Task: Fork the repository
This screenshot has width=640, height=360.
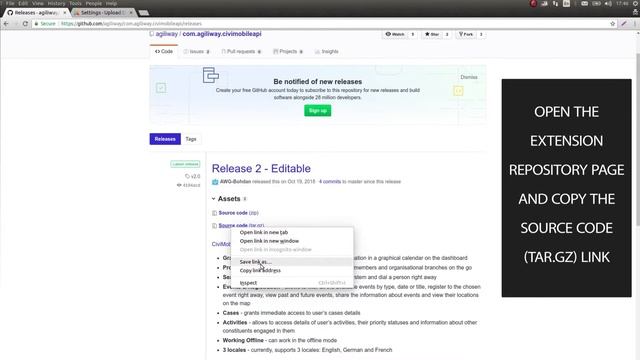Action: click(466, 34)
